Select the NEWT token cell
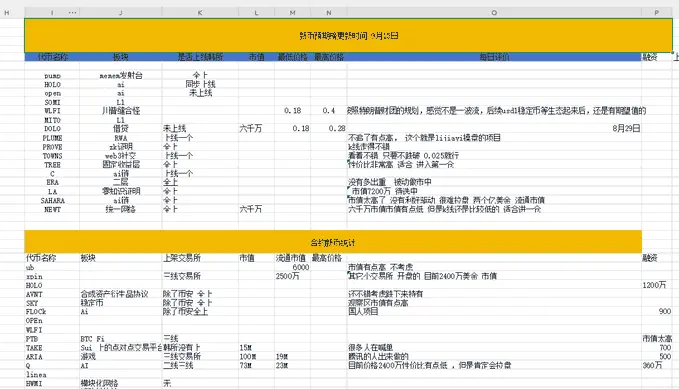This screenshot has width=679, height=389. [52, 209]
